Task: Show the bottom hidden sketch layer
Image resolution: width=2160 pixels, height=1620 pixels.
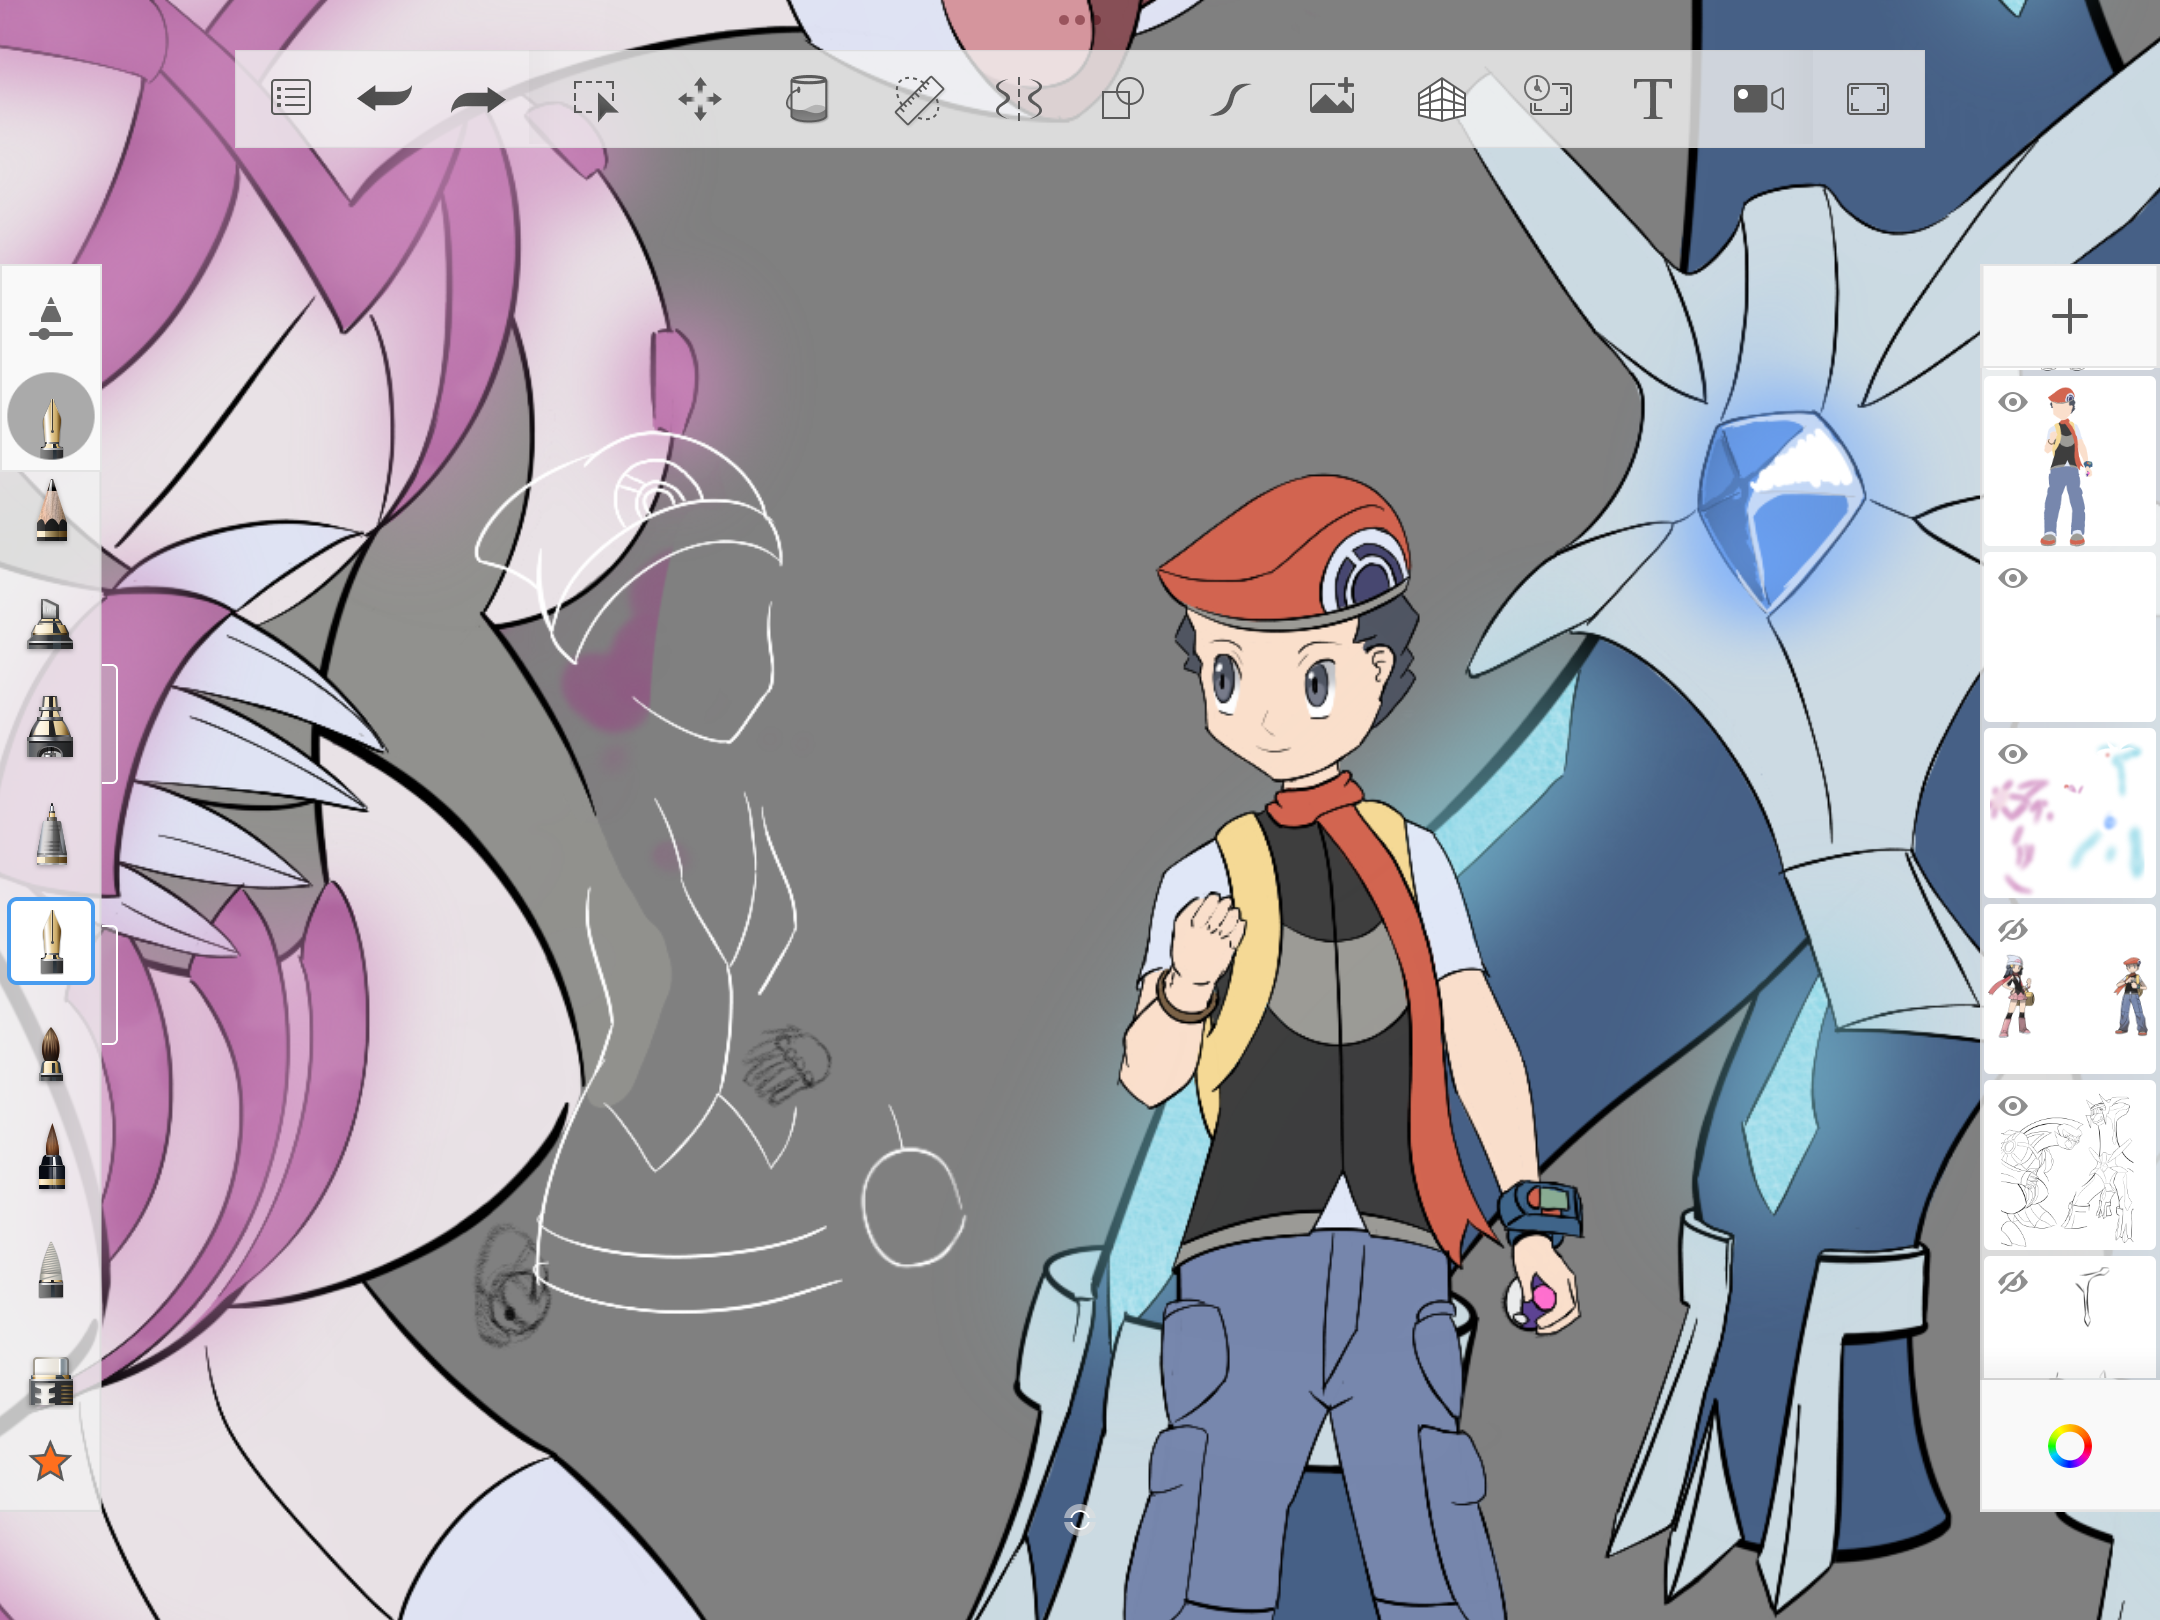Action: (x=2013, y=1282)
